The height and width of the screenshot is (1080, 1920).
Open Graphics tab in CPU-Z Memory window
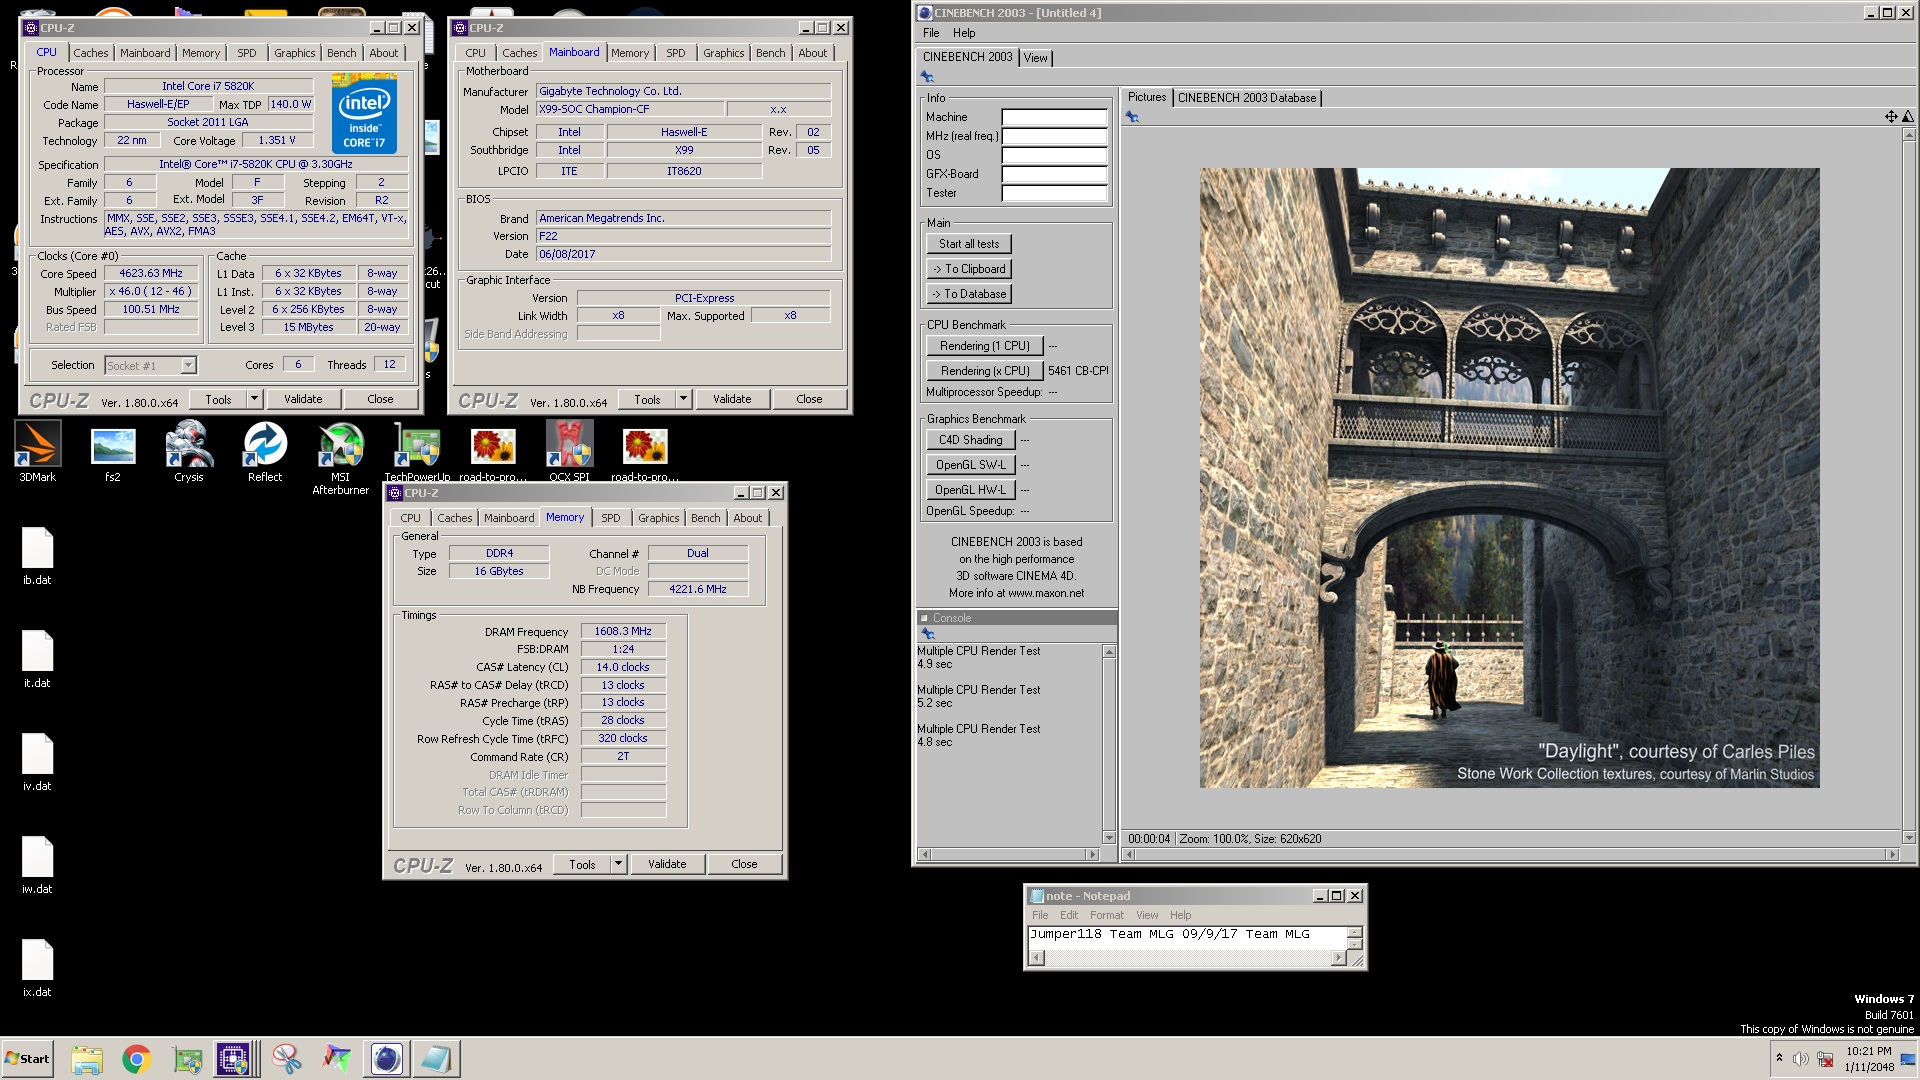pyautogui.click(x=659, y=518)
